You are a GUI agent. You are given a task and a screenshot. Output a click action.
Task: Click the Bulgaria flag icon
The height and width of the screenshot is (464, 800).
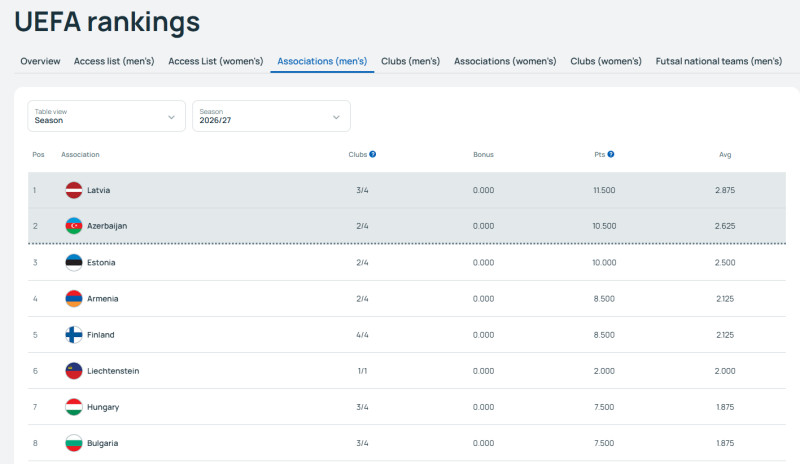click(74, 443)
